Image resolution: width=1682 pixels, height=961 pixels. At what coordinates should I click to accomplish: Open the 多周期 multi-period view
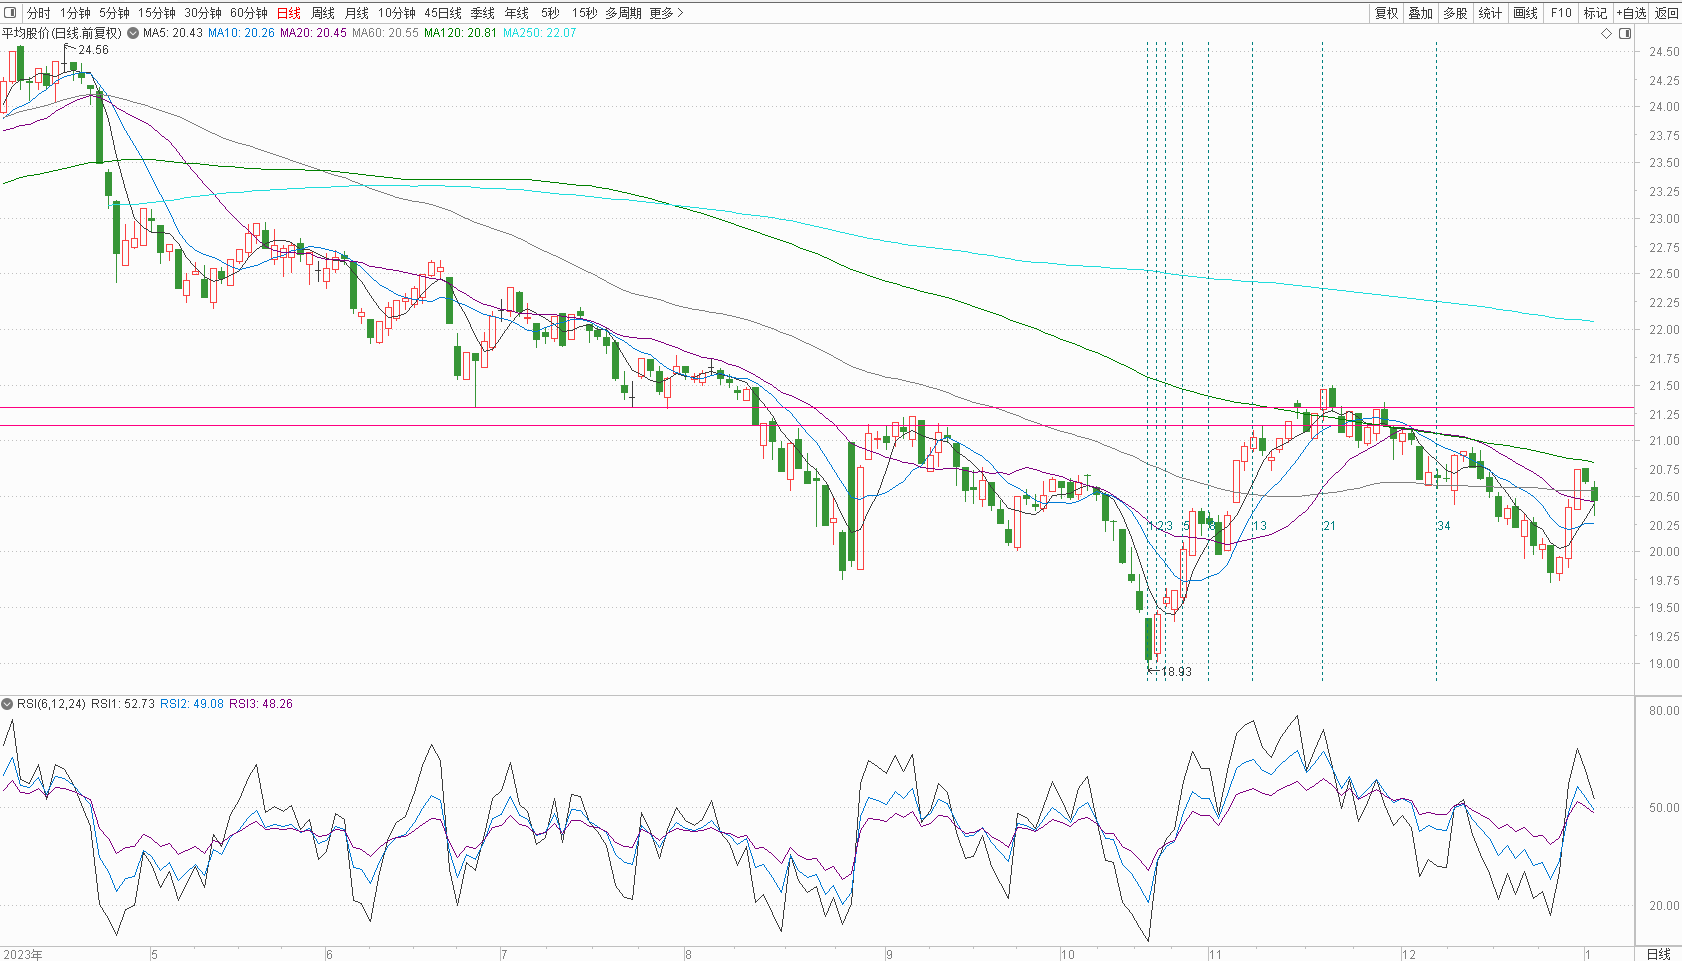coord(623,13)
